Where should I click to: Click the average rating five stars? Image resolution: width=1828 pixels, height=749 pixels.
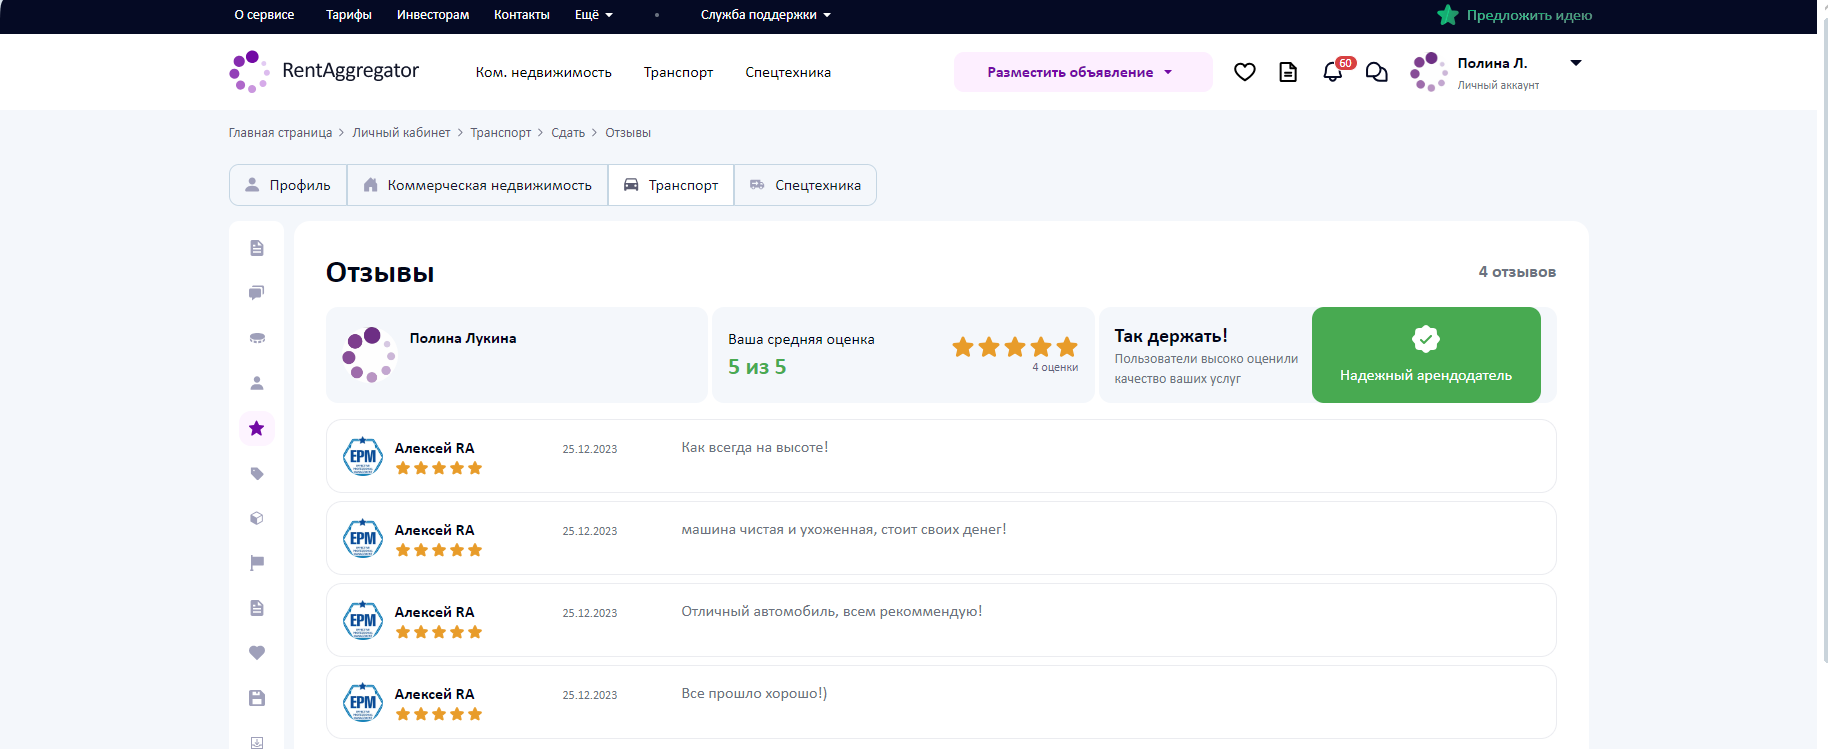pyautogui.click(x=1015, y=347)
